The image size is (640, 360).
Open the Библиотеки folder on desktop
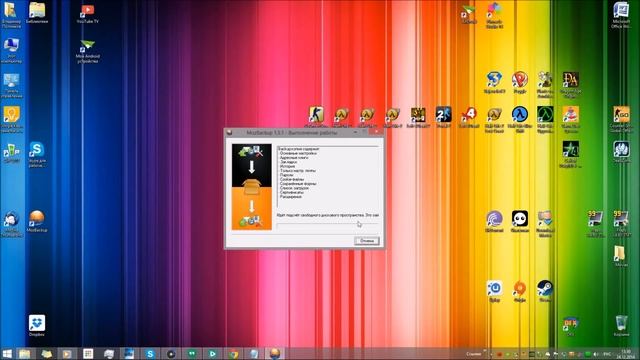[x=37, y=13]
